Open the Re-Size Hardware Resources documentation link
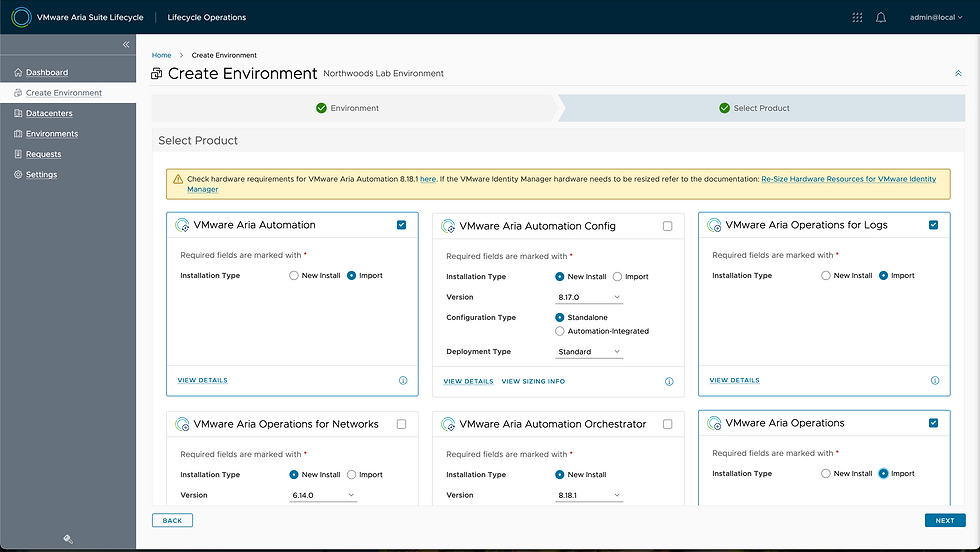980x552 pixels. coord(849,179)
